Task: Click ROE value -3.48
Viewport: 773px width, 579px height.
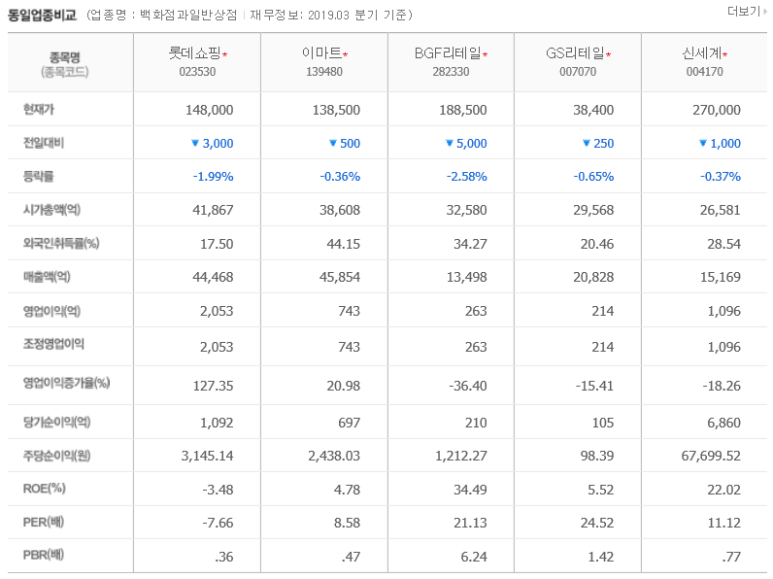Action: point(217,490)
